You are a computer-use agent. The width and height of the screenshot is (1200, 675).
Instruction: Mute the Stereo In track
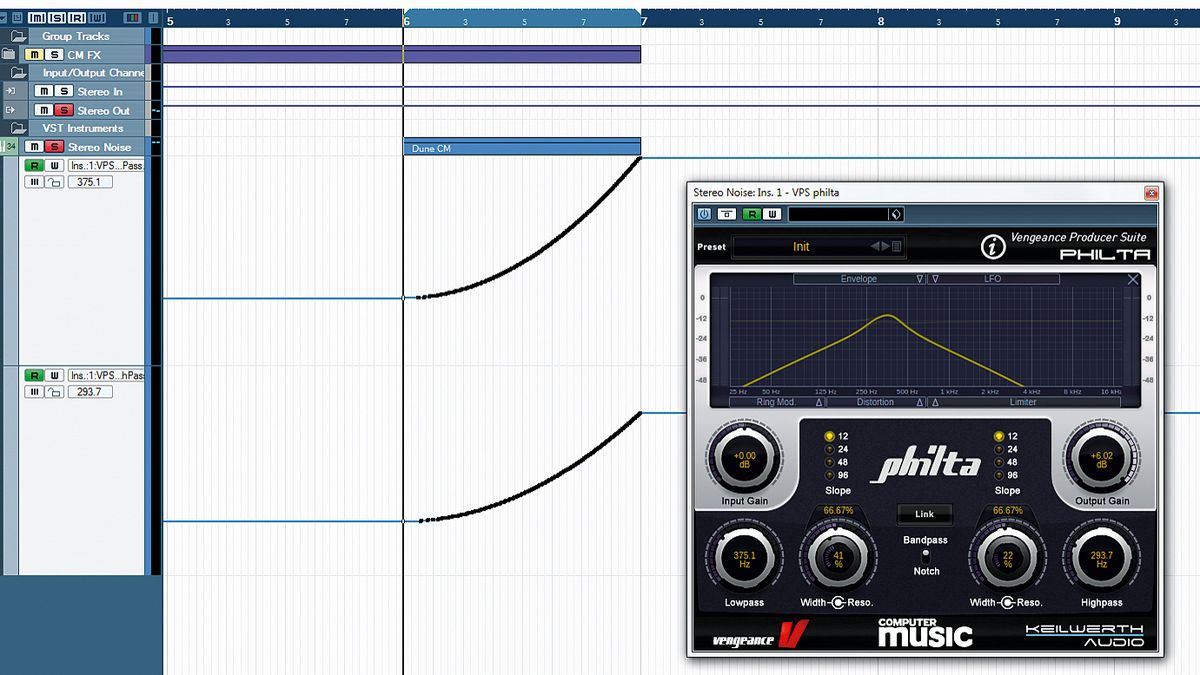point(45,90)
